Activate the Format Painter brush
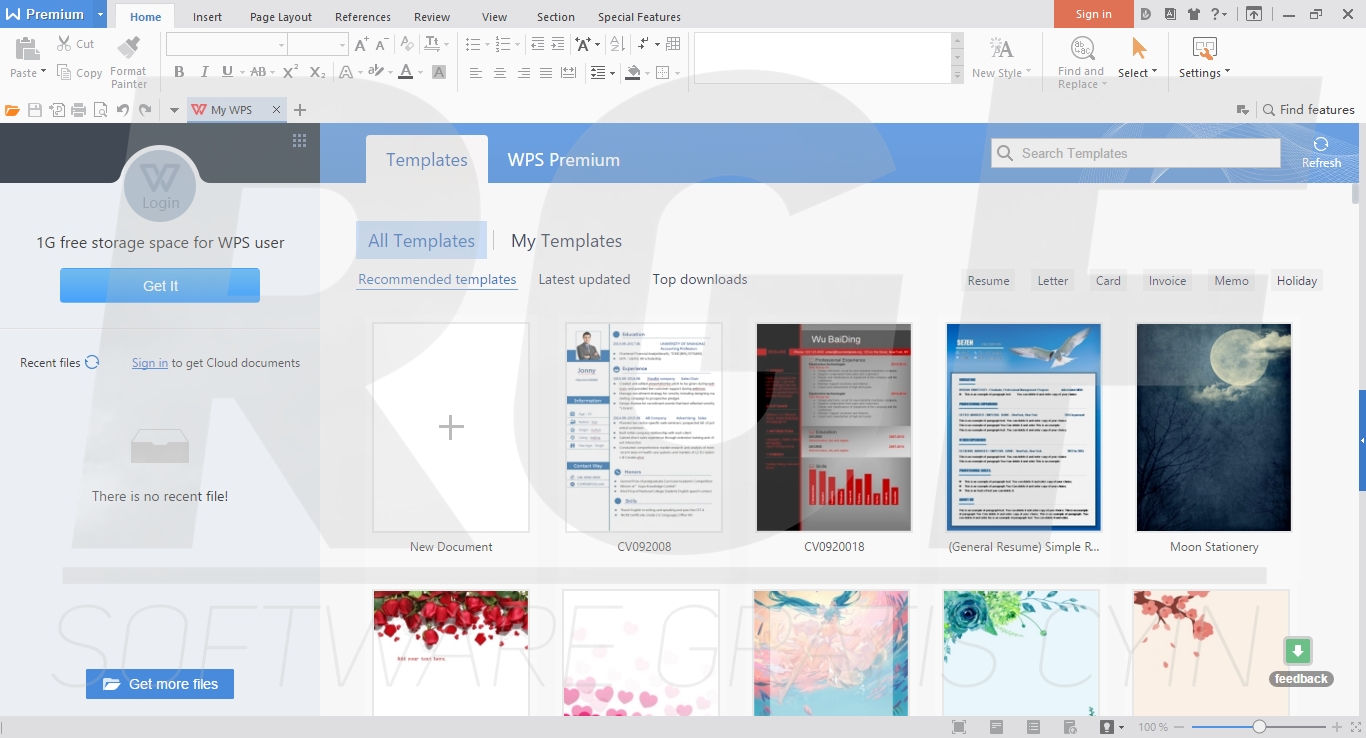The width and height of the screenshot is (1366, 738). click(128, 48)
